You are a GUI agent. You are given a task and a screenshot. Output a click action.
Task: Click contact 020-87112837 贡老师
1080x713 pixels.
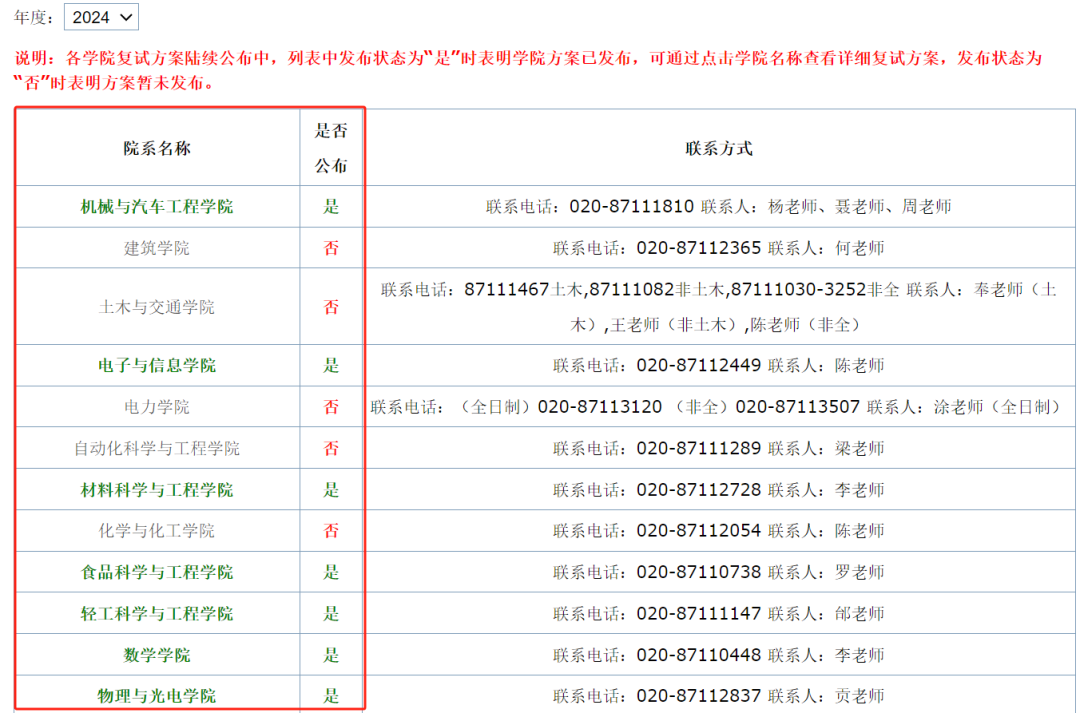[719, 696]
